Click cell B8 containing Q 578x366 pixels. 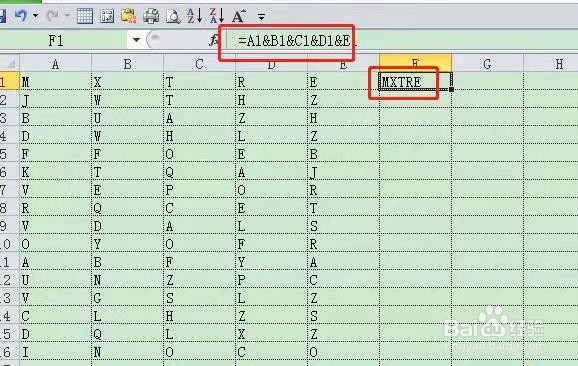click(x=127, y=208)
